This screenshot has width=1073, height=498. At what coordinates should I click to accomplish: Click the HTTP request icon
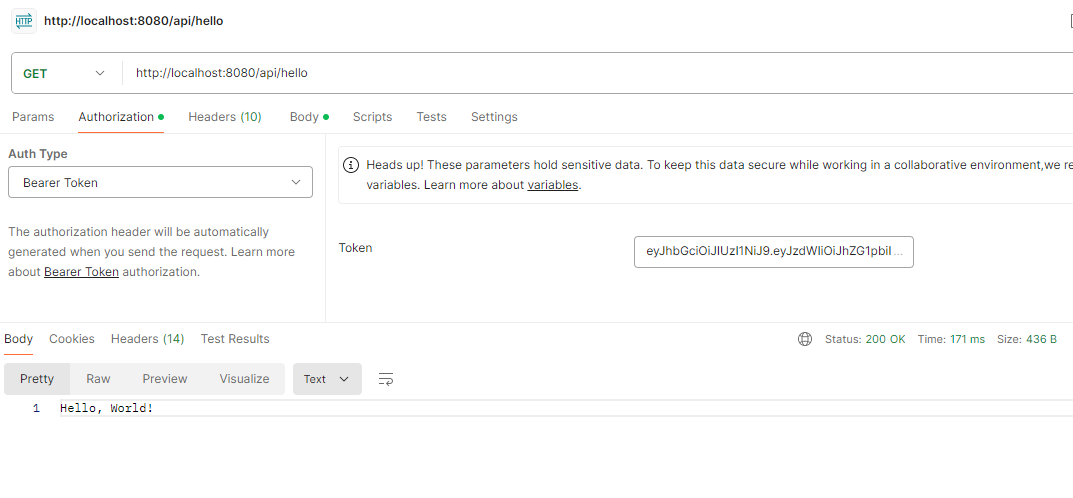point(23,20)
